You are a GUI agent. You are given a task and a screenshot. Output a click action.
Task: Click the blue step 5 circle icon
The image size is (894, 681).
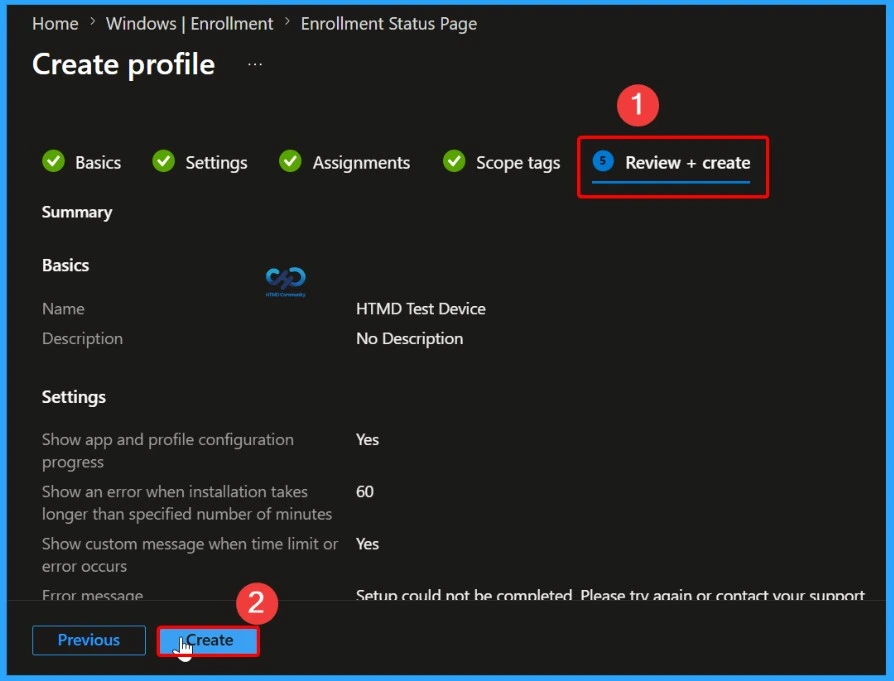[x=603, y=161]
